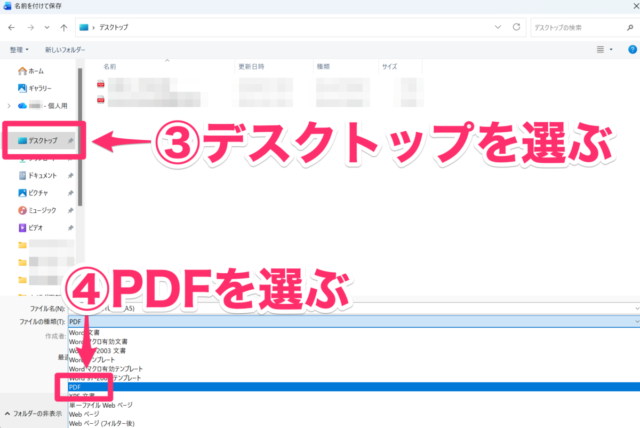Go to the ミュージック folder

coord(42,211)
